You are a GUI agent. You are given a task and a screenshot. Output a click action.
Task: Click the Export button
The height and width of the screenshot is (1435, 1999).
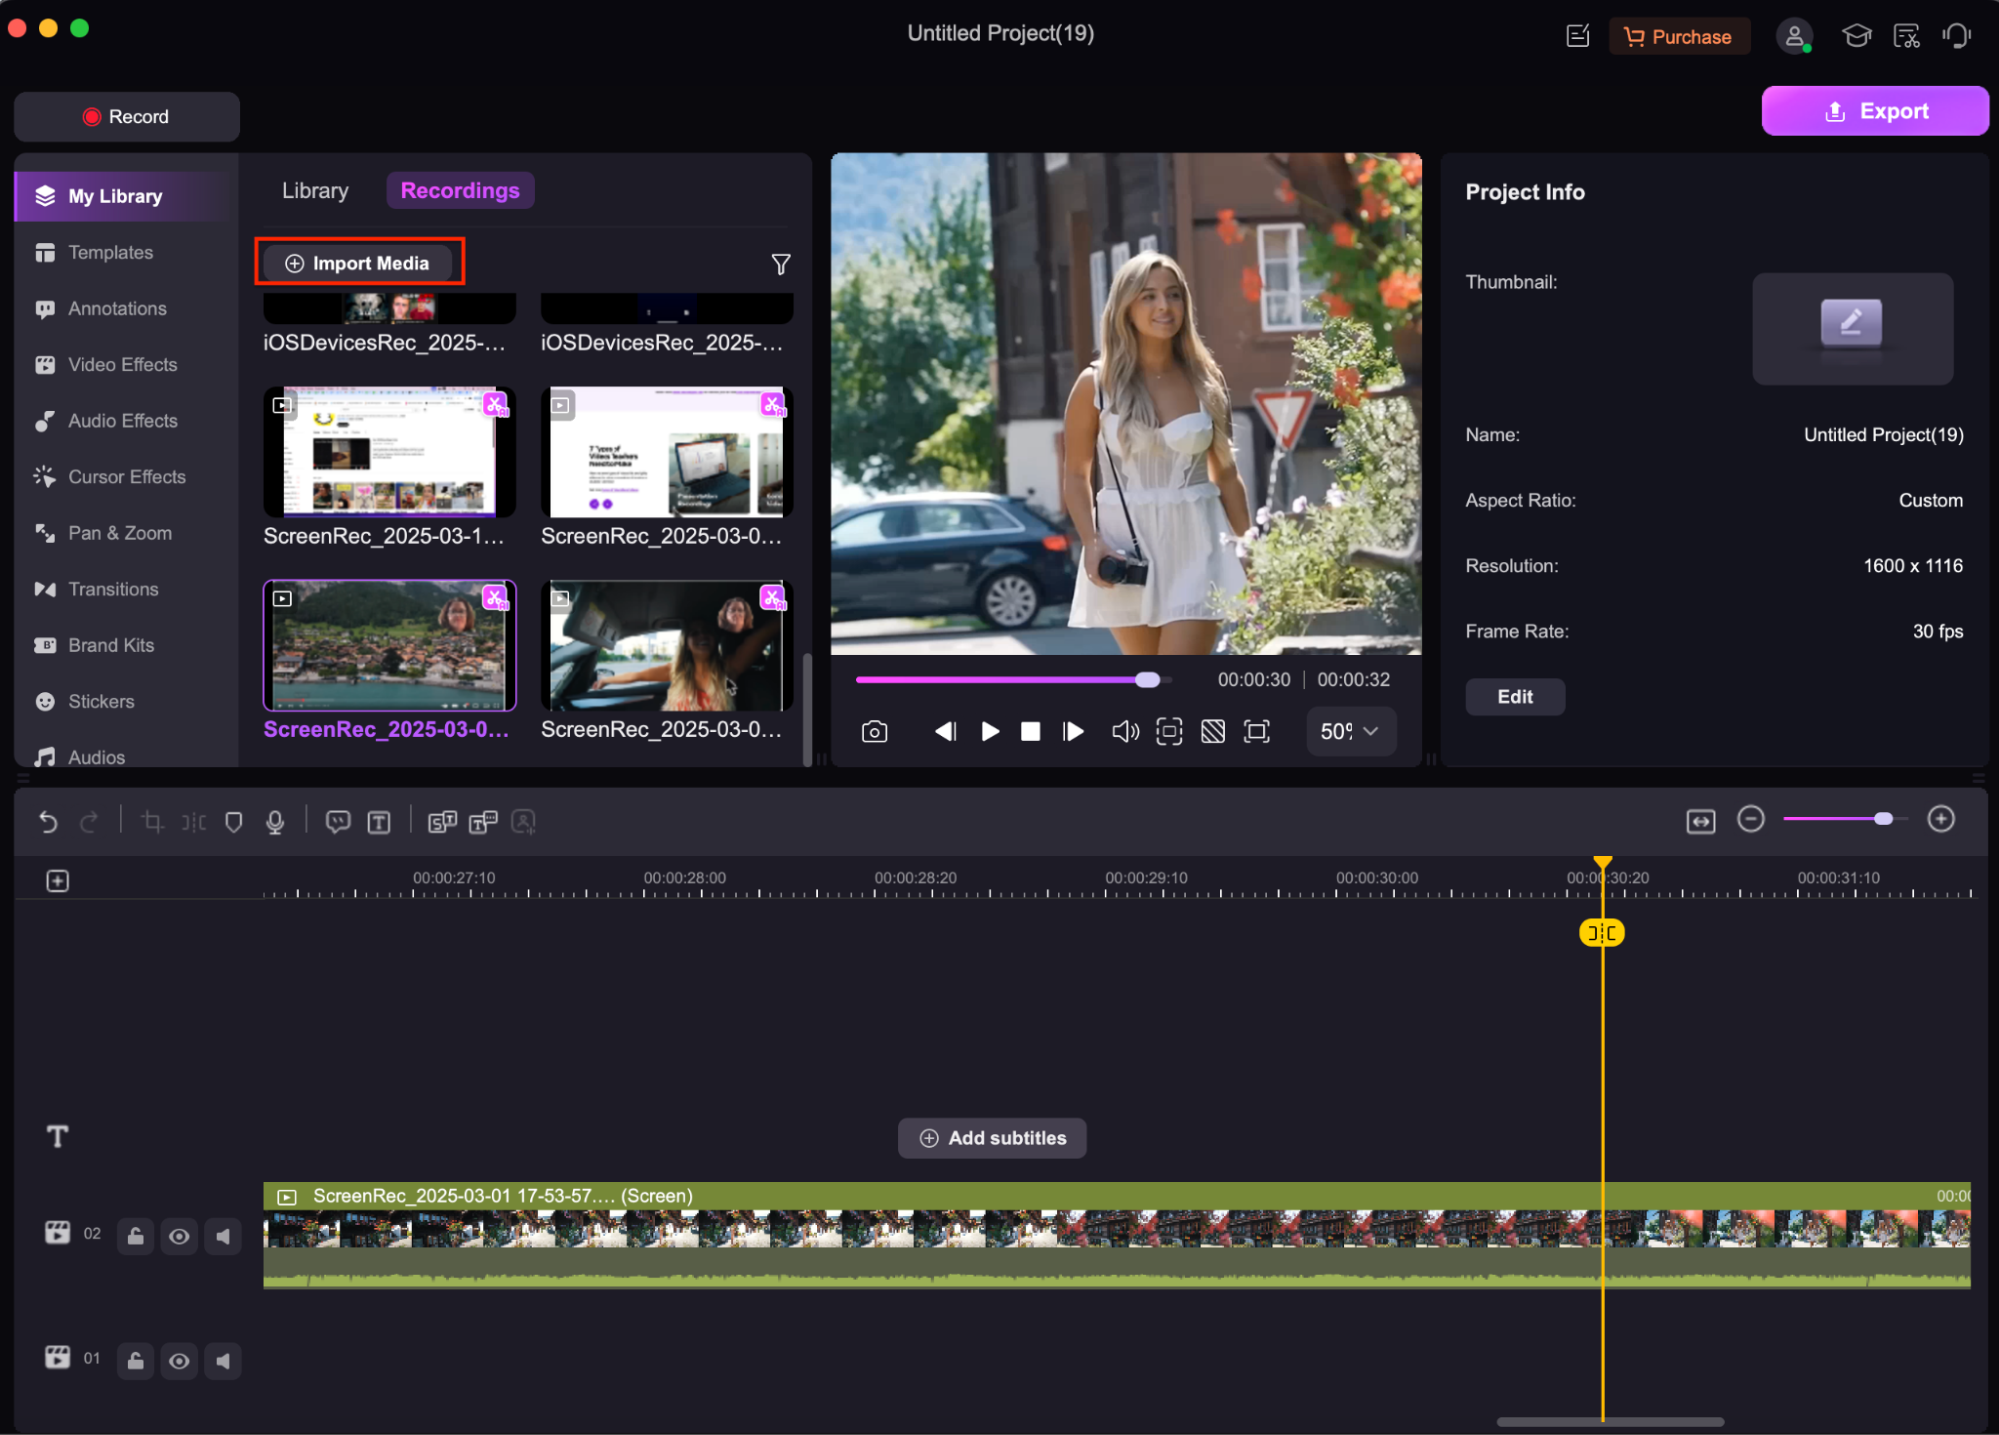pos(1874,111)
